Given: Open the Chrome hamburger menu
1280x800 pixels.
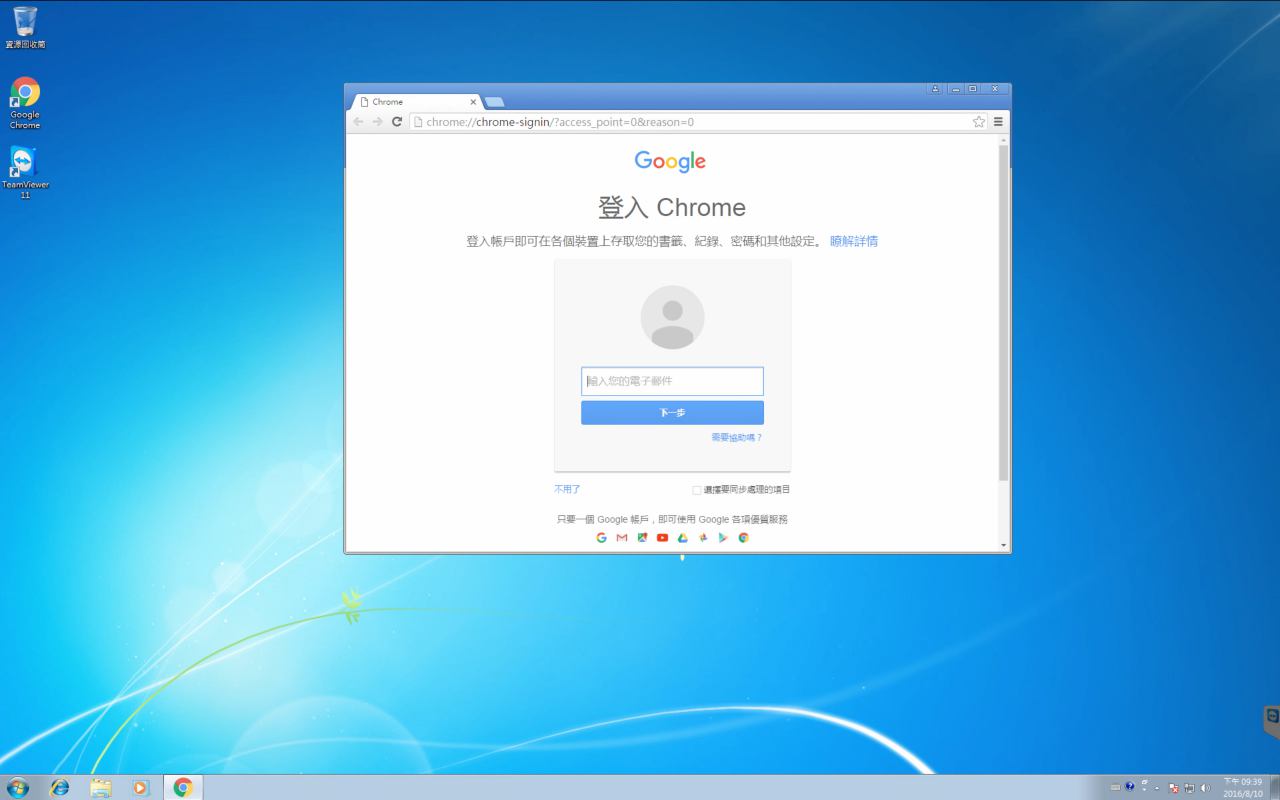Looking at the screenshot, I should tap(998, 122).
